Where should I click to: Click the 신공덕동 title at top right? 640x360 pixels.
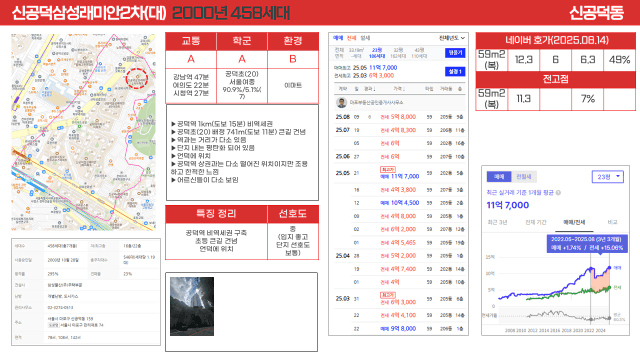[596, 13]
